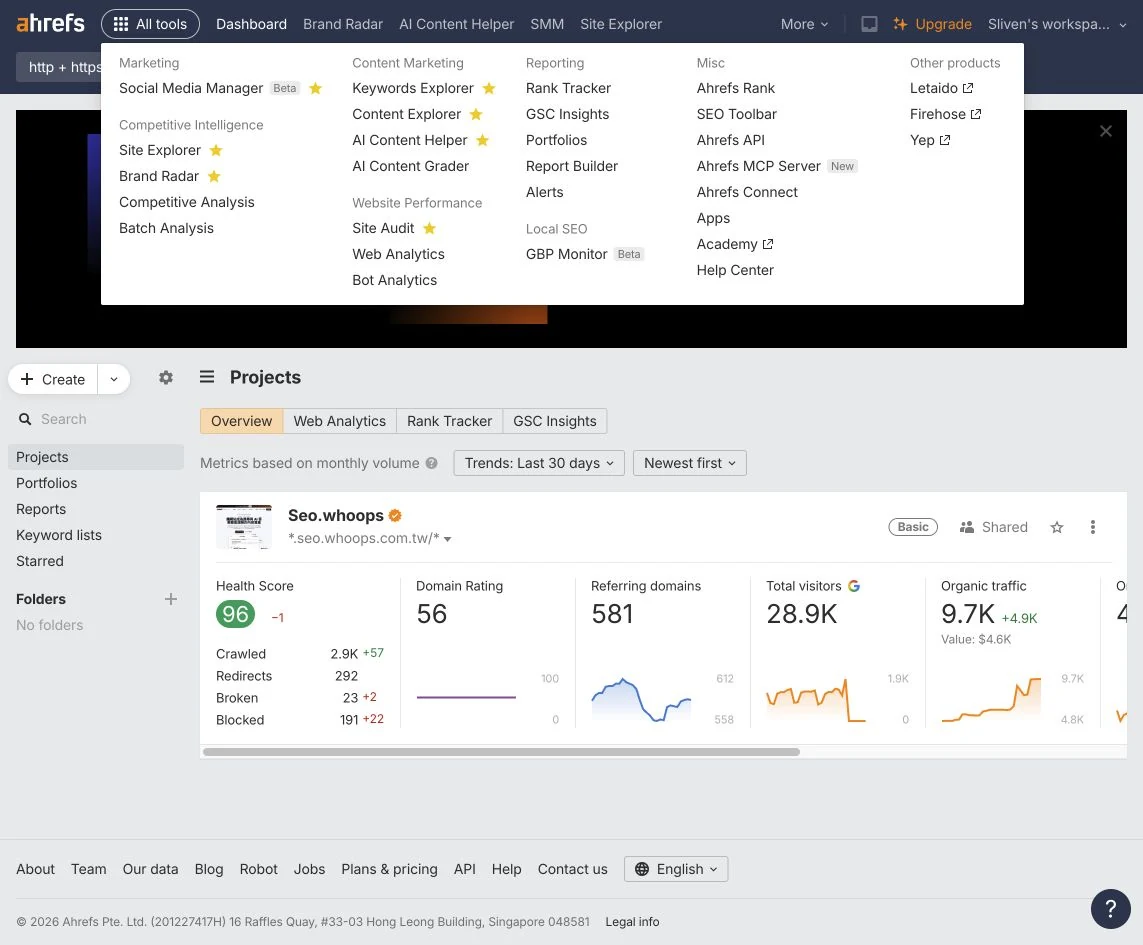Unstar Social Media Manager favorite
Viewport: 1143px width, 945px height.
click(316, 88)
